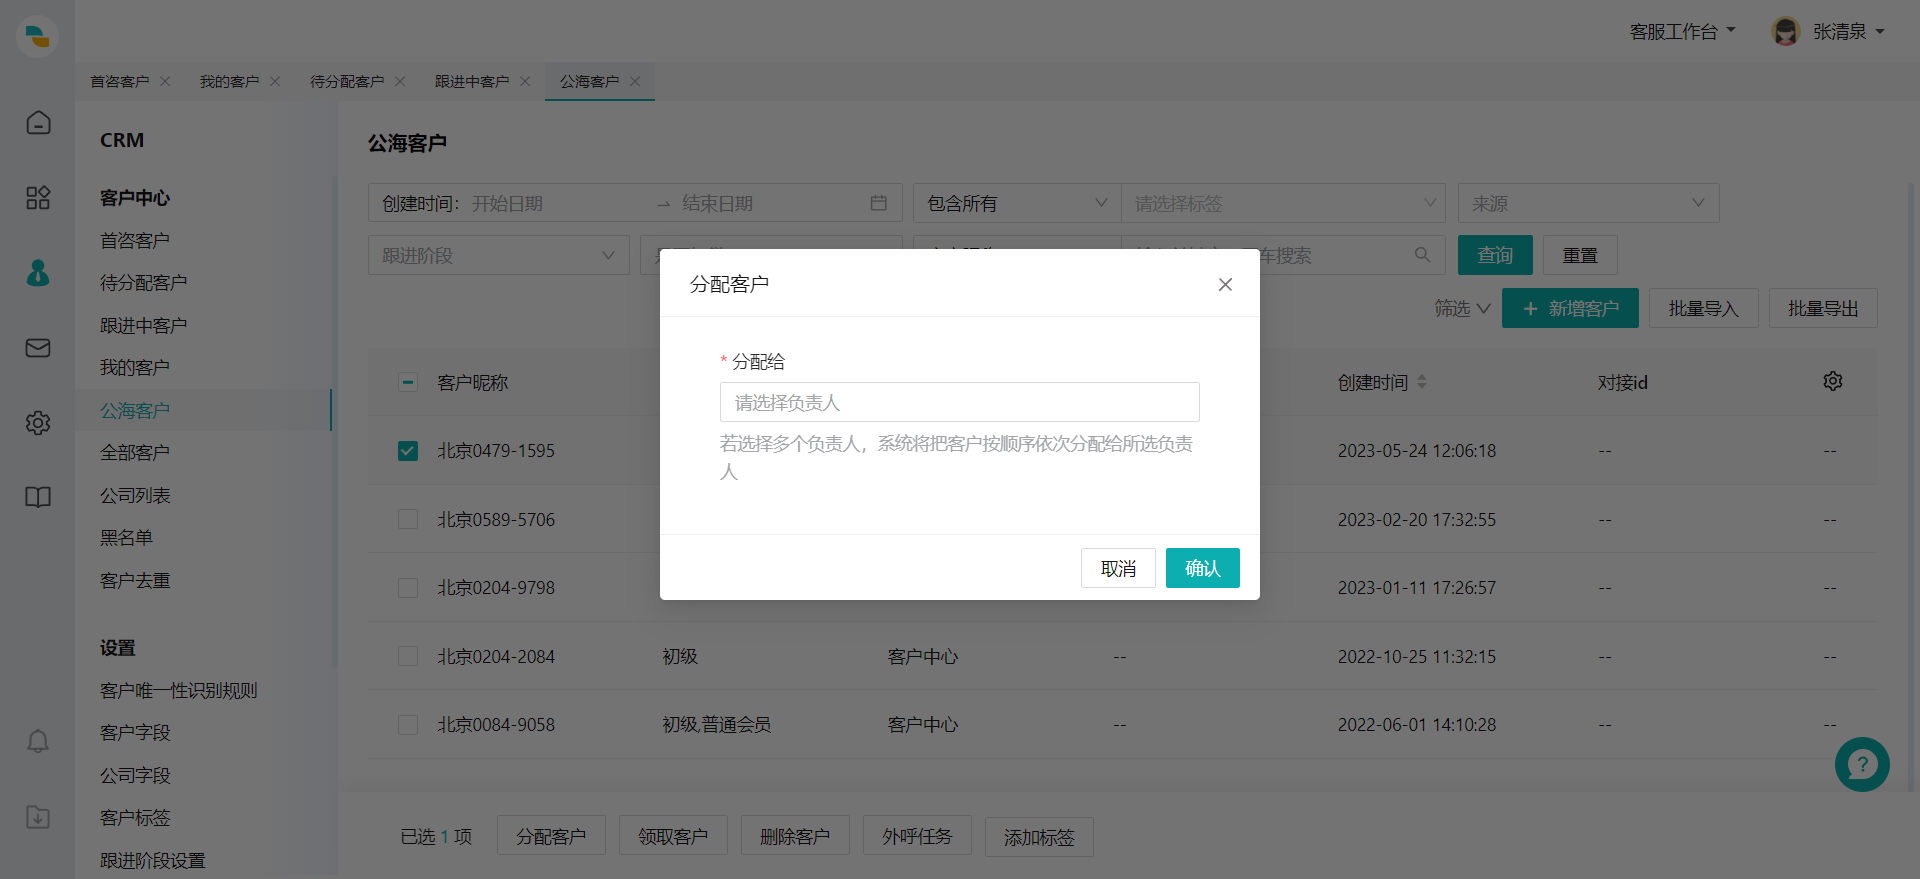Click the user avatar of 张清泉
The height and width of the screenshot is (879, 1920).
point(1785,32)
